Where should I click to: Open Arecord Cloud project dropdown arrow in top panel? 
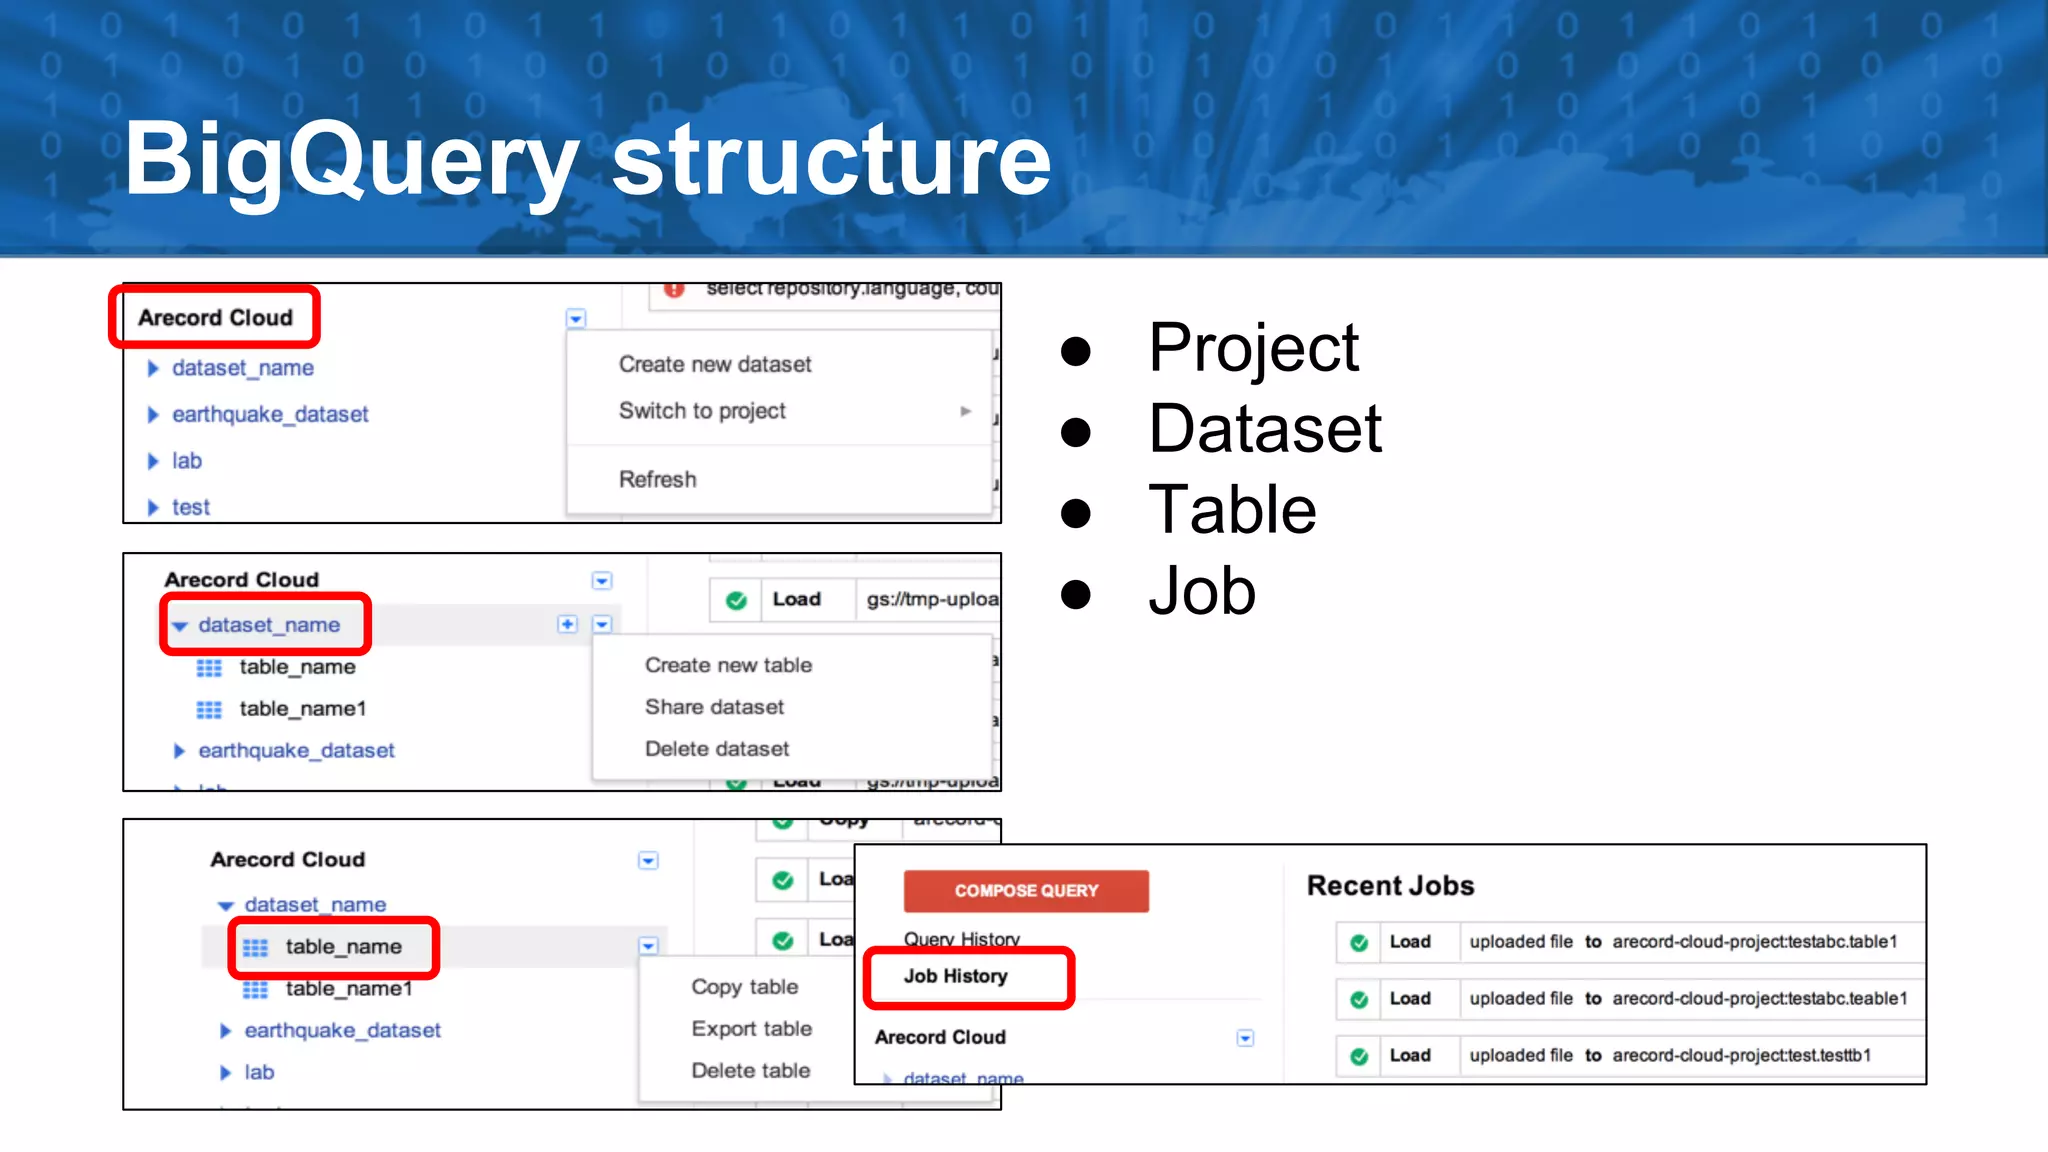coord(576,319)
